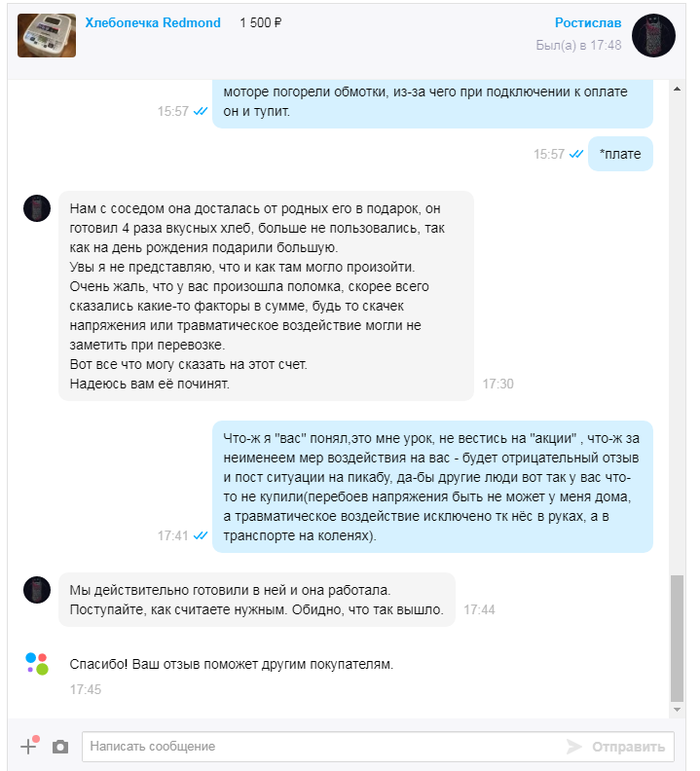Click the scrollbar up arrow
700x771 pixels.
[677, 89]
